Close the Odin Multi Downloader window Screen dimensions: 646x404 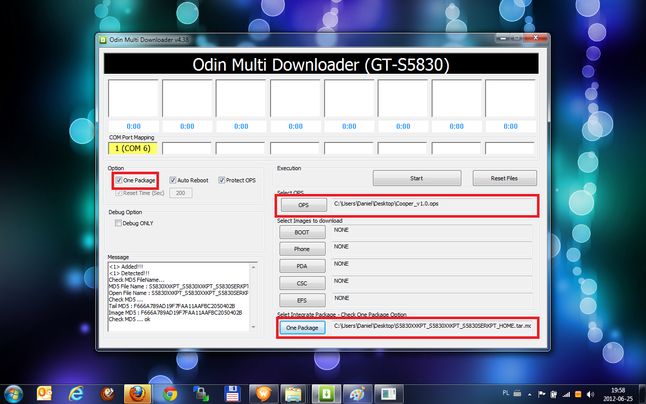tap(536, 38)
